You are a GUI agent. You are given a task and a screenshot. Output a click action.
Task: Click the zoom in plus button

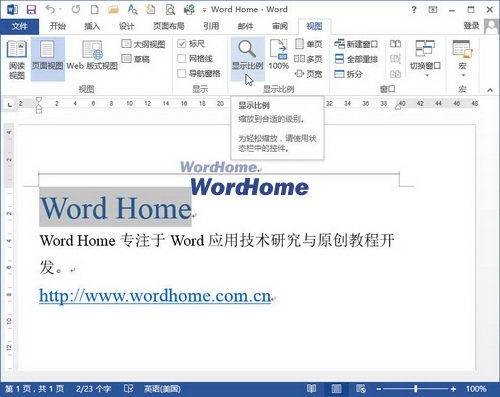(x=453, y=389)
